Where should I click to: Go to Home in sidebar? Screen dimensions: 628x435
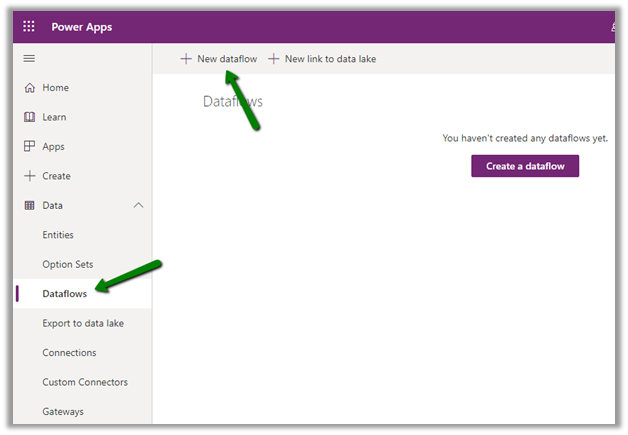pyautogui.click(x=56, y=88)
